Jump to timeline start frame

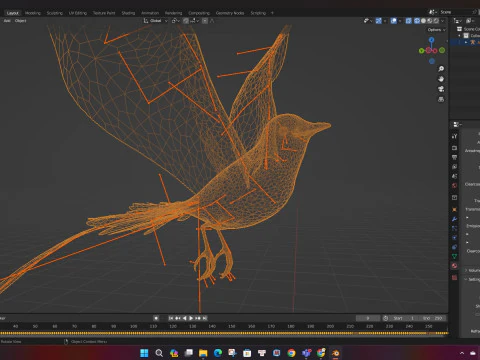(171, 318)
